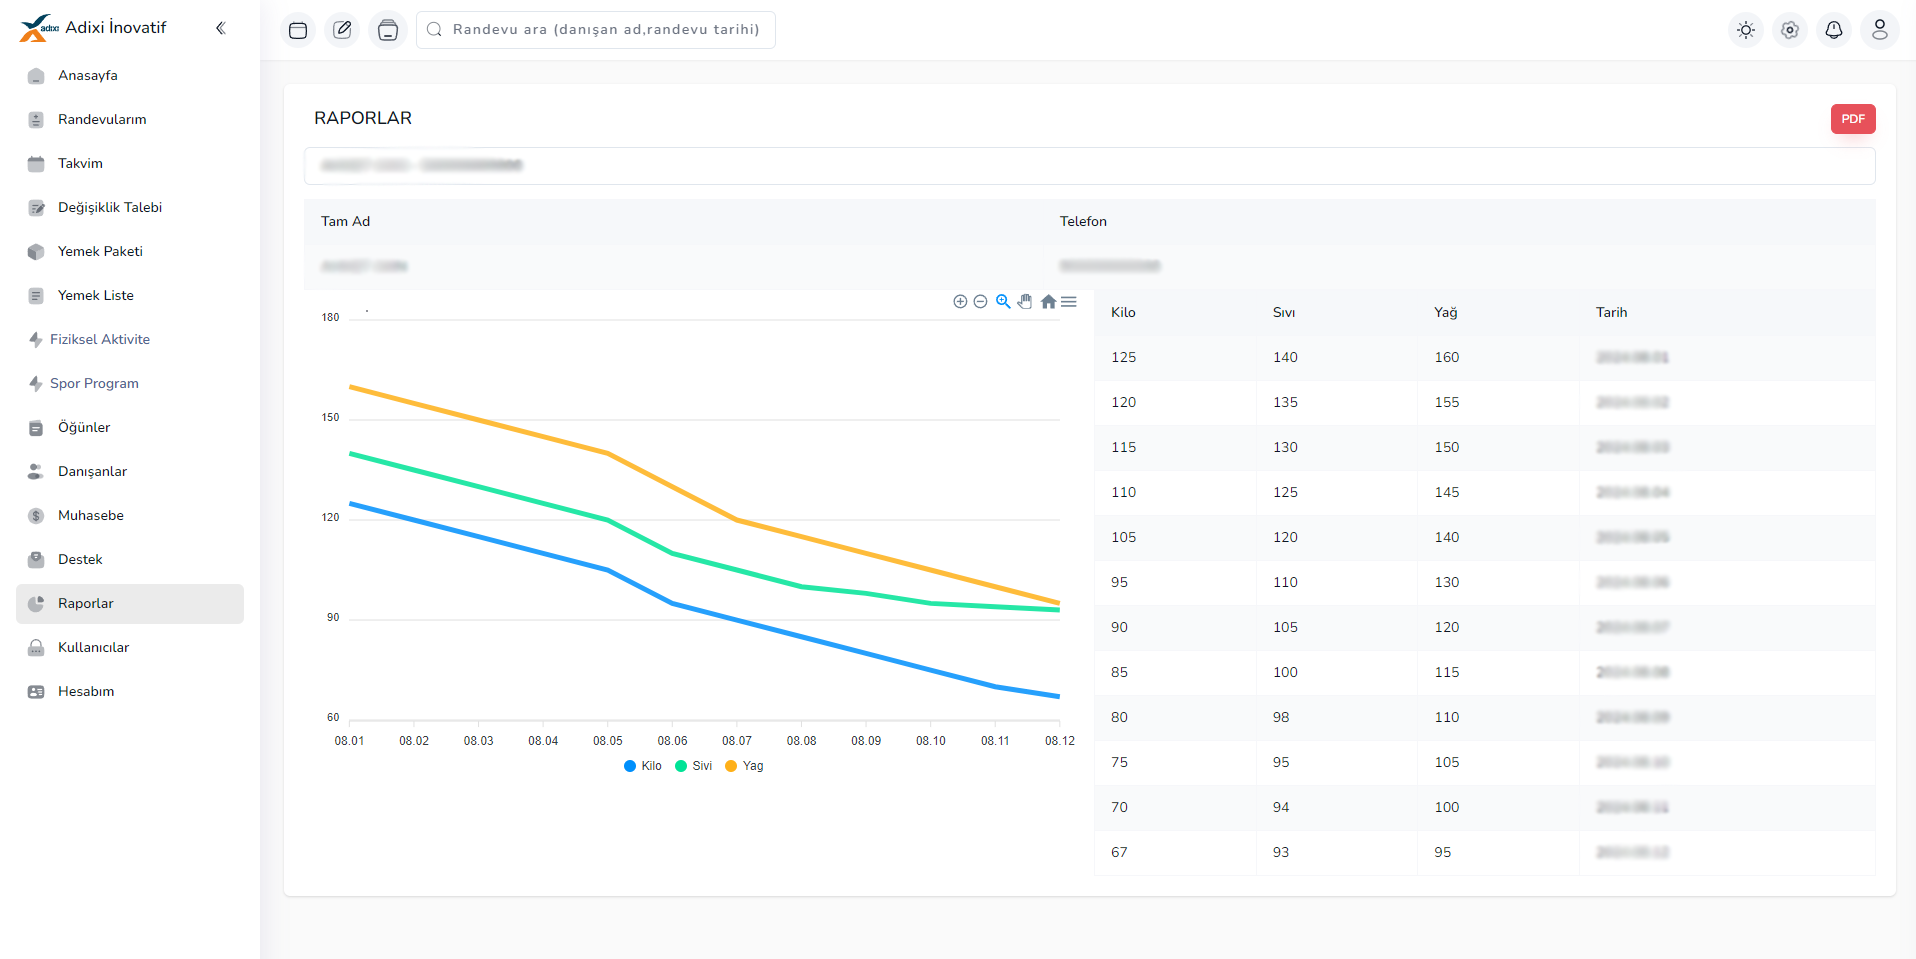The width and height of the screenshot is (1916, 959).
Task: Click the Telefon header label
Action: click(x=1083, y=222)
